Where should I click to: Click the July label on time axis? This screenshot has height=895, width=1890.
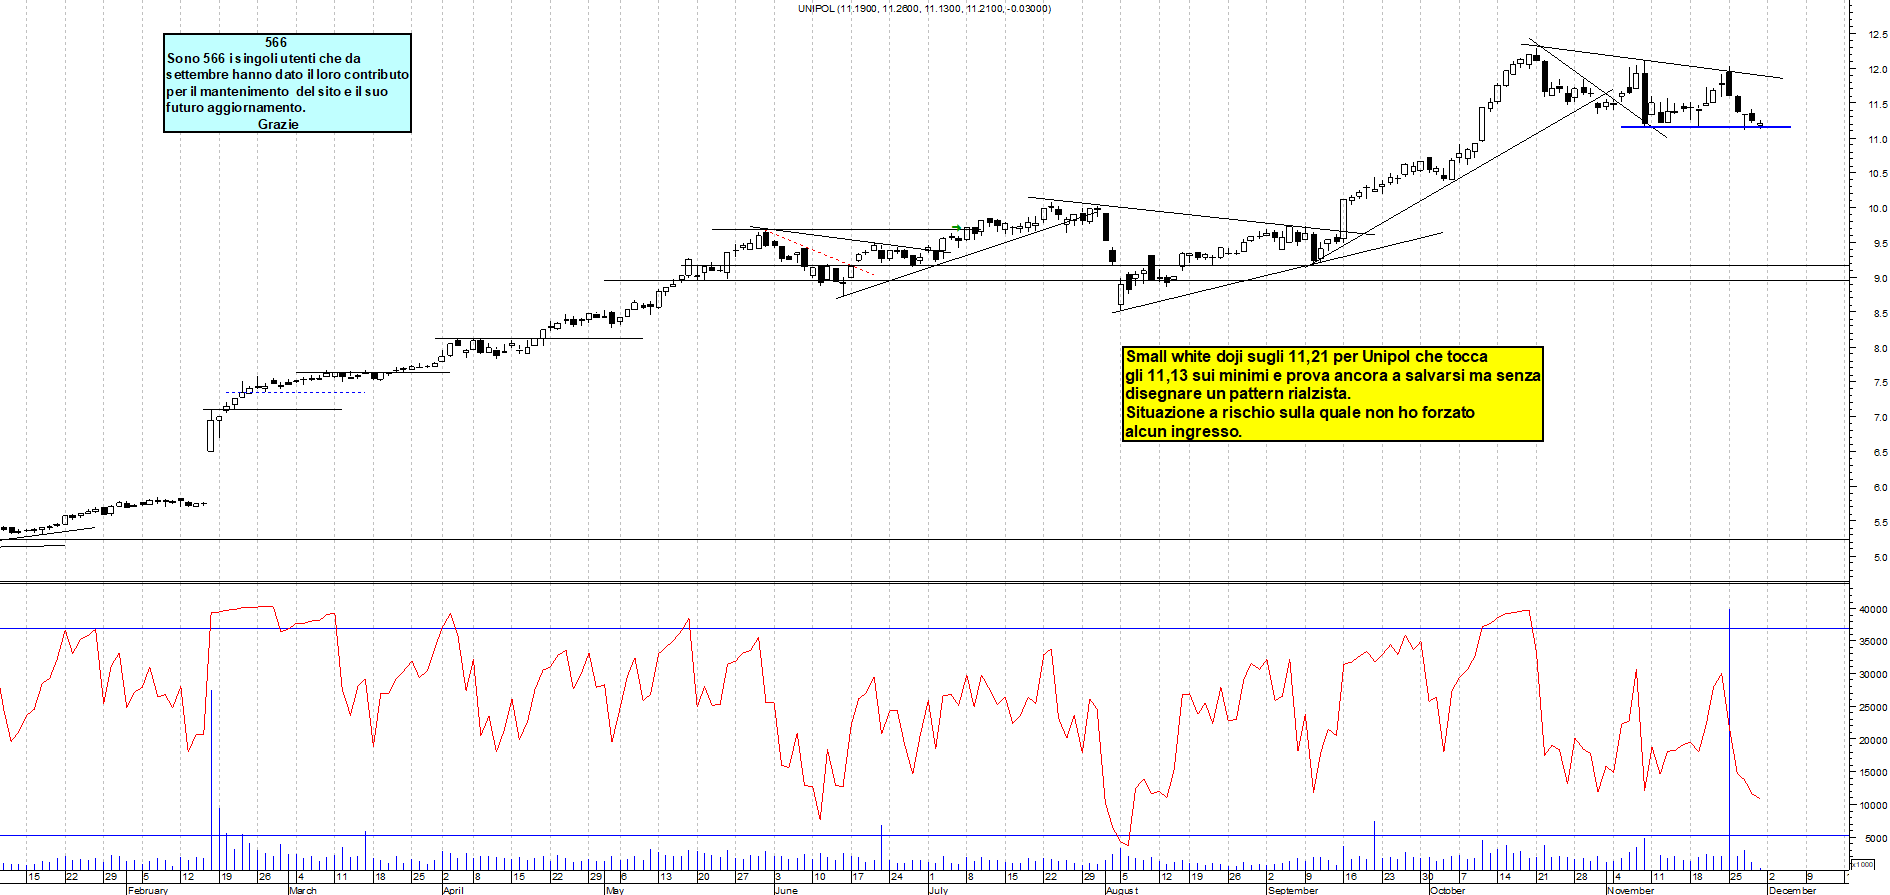click(938, 890)
